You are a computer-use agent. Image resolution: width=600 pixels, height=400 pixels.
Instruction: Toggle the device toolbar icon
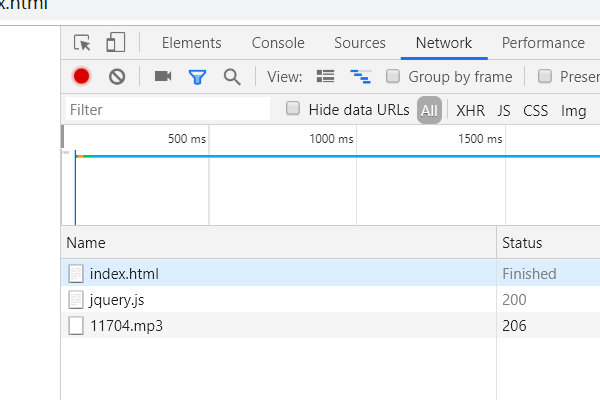point(116,43)
